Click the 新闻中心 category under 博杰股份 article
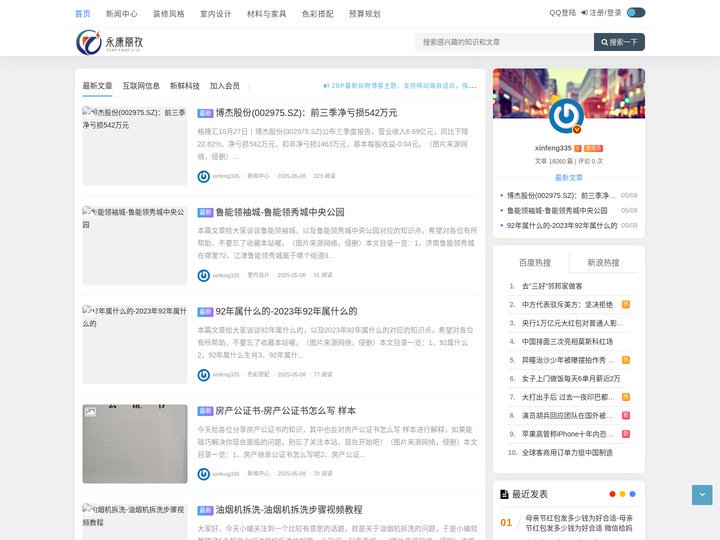 pos(259,176)
